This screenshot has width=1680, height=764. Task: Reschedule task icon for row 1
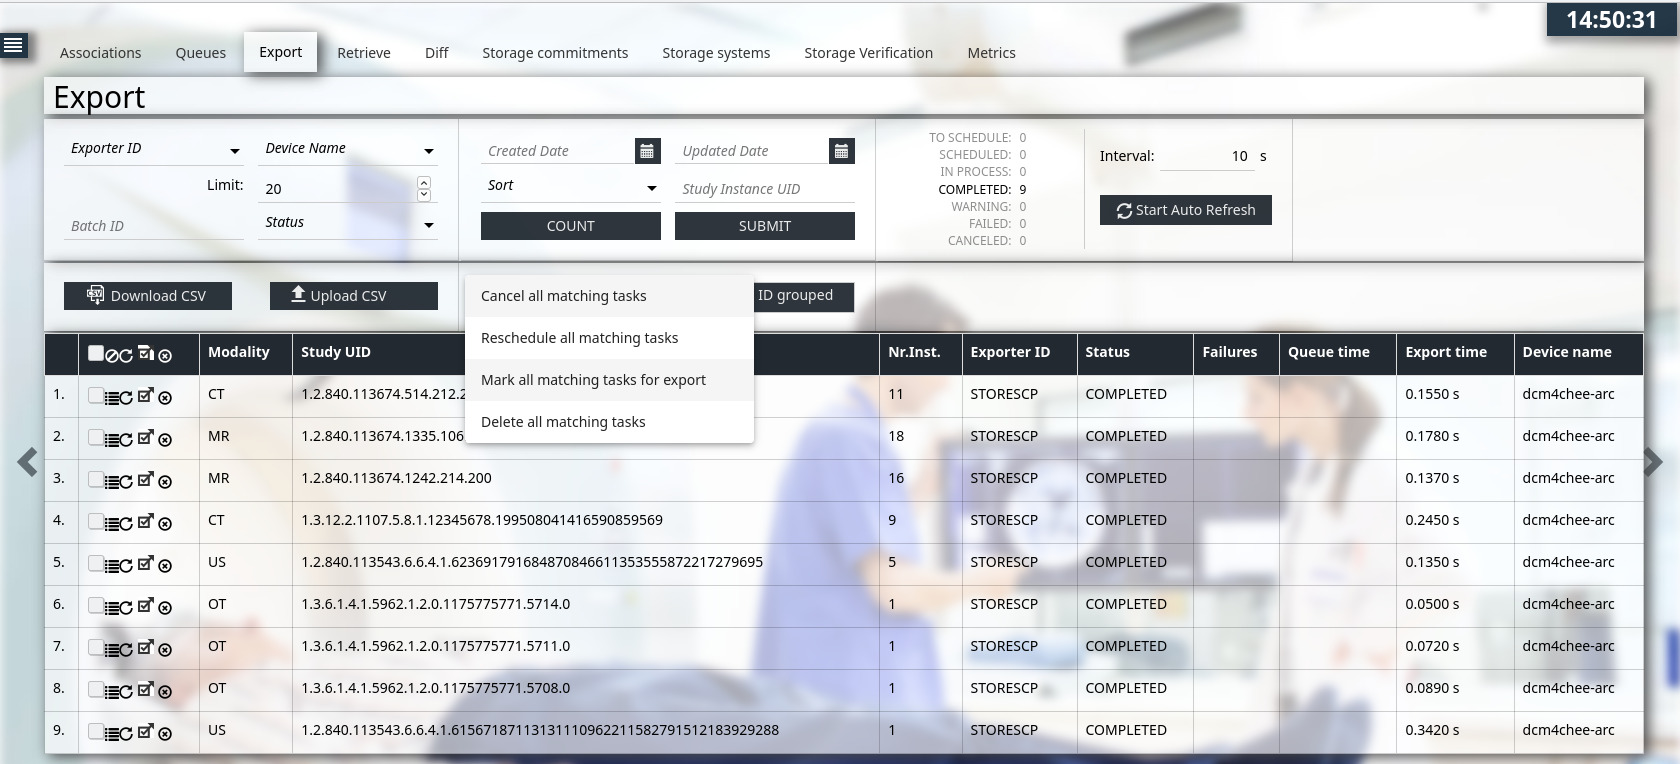coord(126,397)
